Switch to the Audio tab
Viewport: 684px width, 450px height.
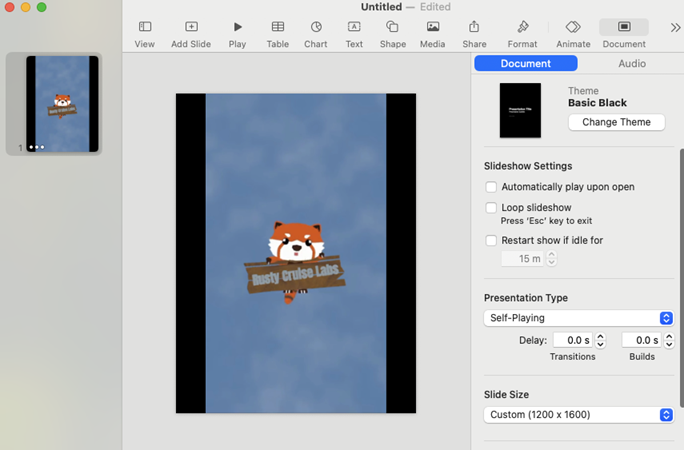pos(632,63)
